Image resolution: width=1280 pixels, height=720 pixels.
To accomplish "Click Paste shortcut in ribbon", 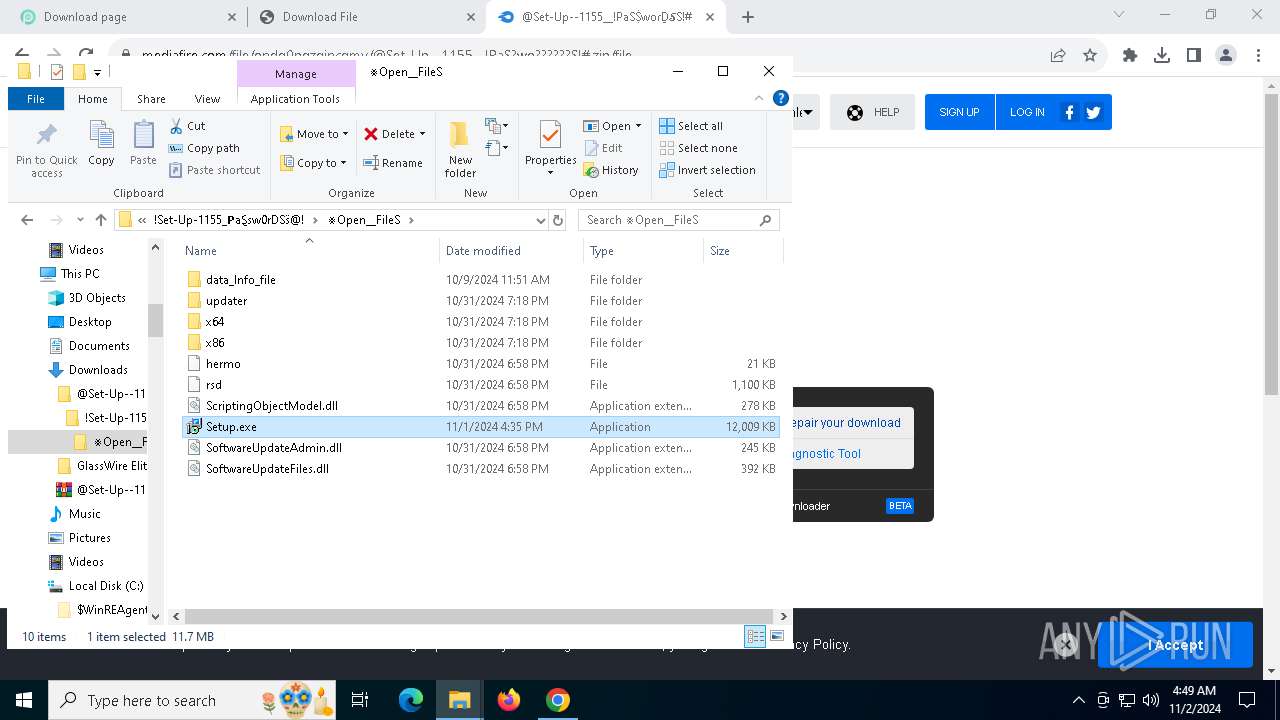I will [215, 170].
